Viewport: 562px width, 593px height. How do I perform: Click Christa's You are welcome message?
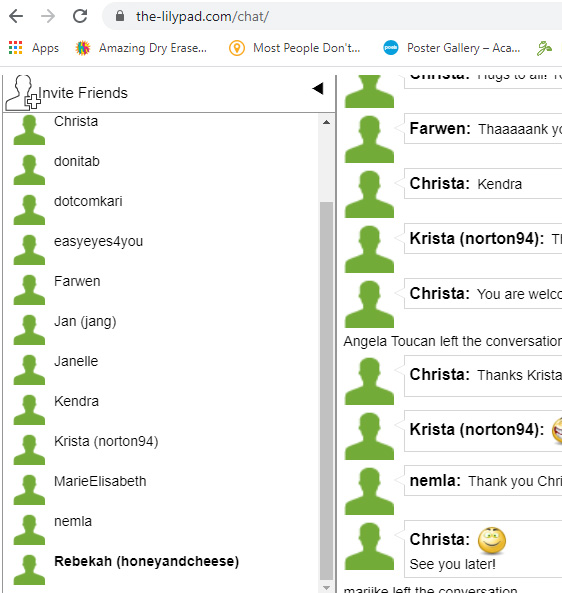(483, 294)
